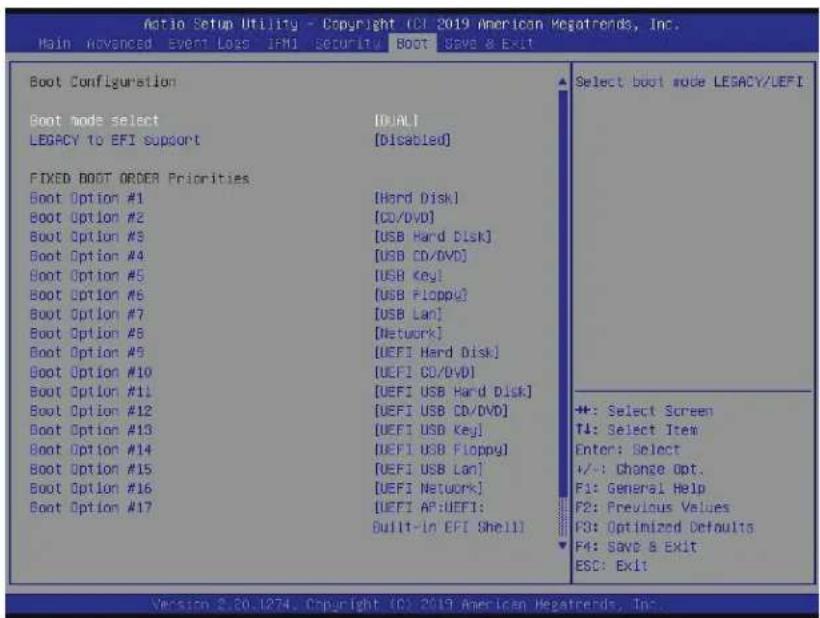
Task: Change the UEFI CD/DVD boot value
Action: pos(424,372)
